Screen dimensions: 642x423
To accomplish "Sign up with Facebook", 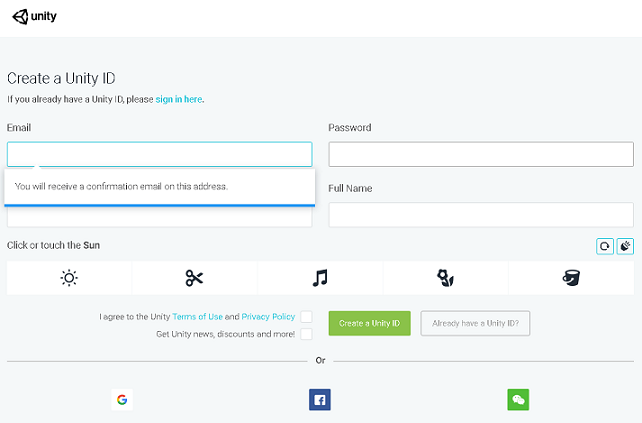I will [x=320, y=400].
